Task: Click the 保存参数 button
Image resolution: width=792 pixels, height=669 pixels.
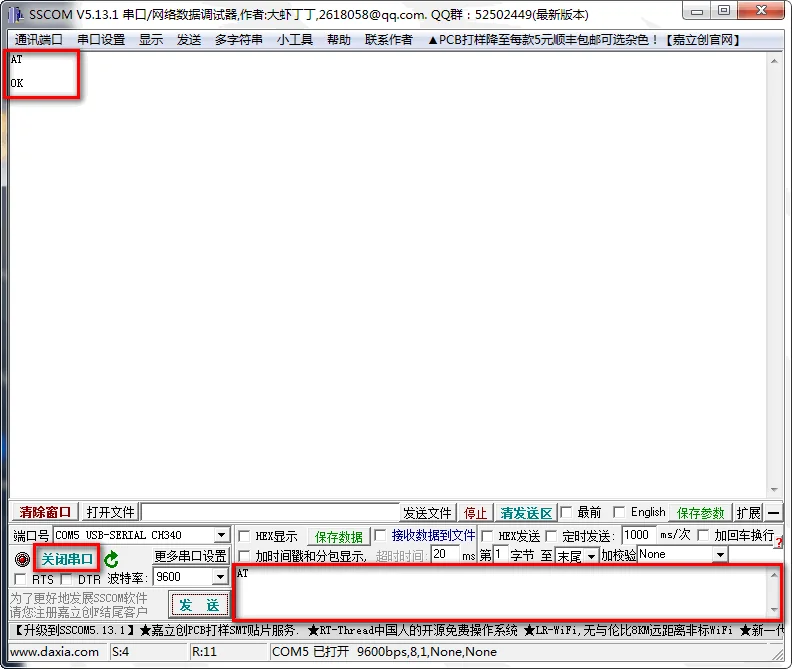Action: tap(700, 513)
